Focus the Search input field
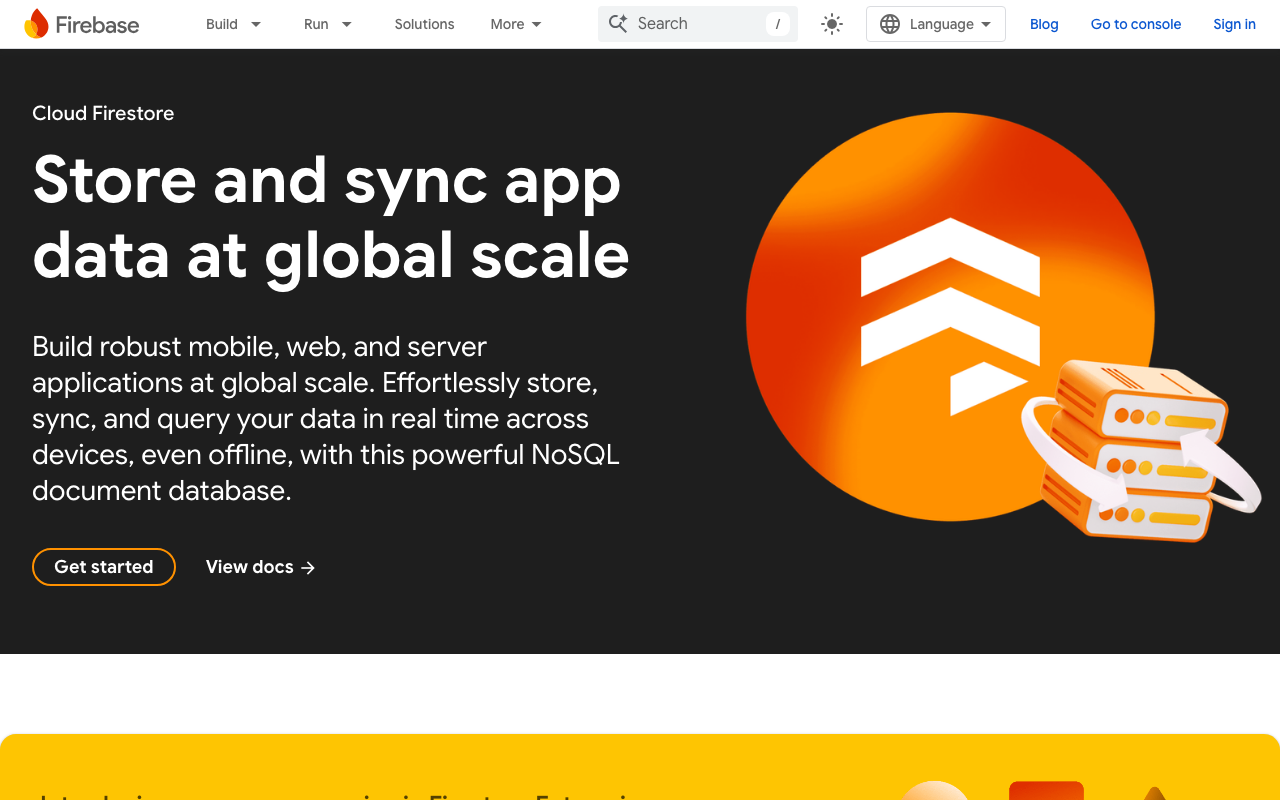Image resolution: width=1280 pixels, height=800 pixels. (698, 24)
